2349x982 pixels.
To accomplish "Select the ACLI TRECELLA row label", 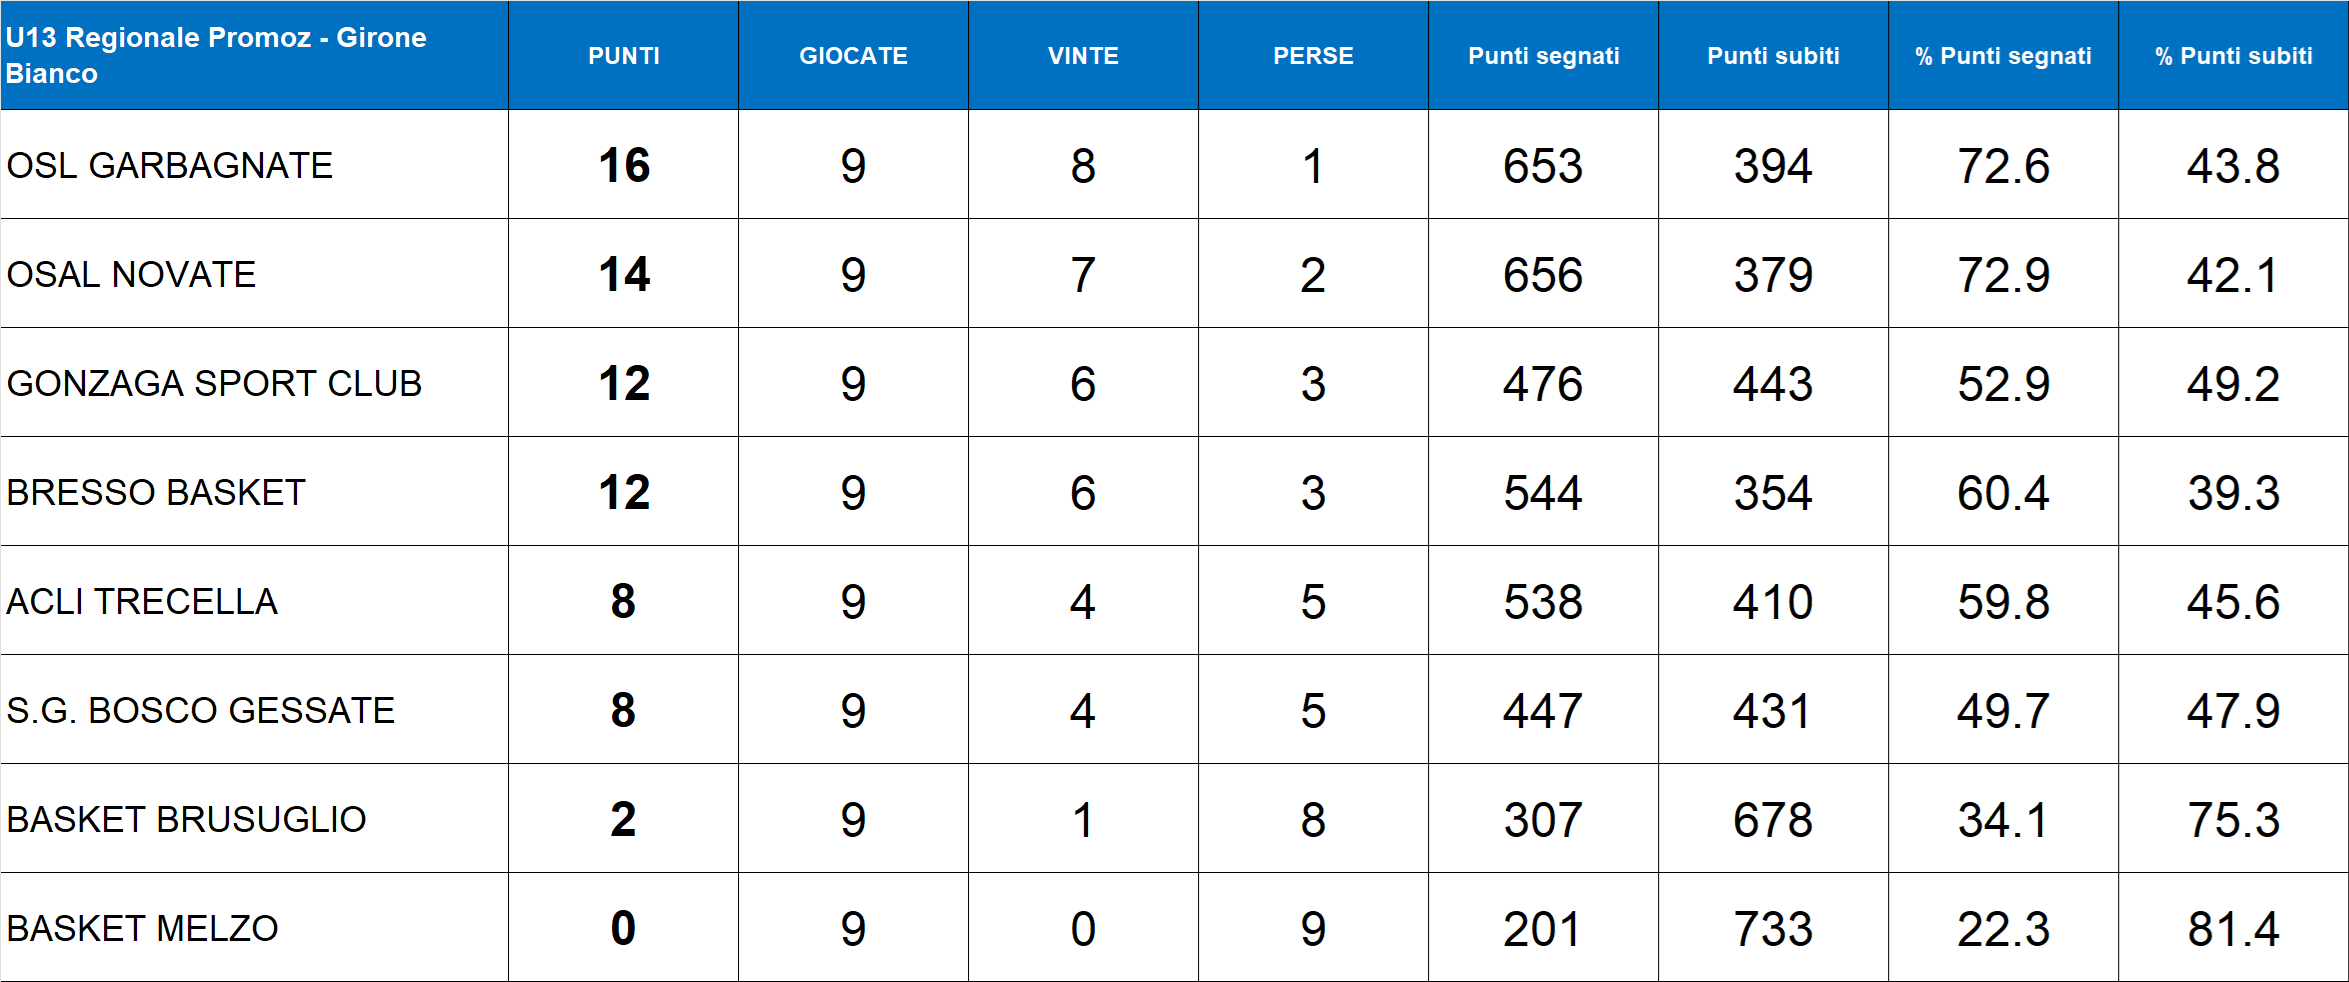I will (x=142, y=601).
